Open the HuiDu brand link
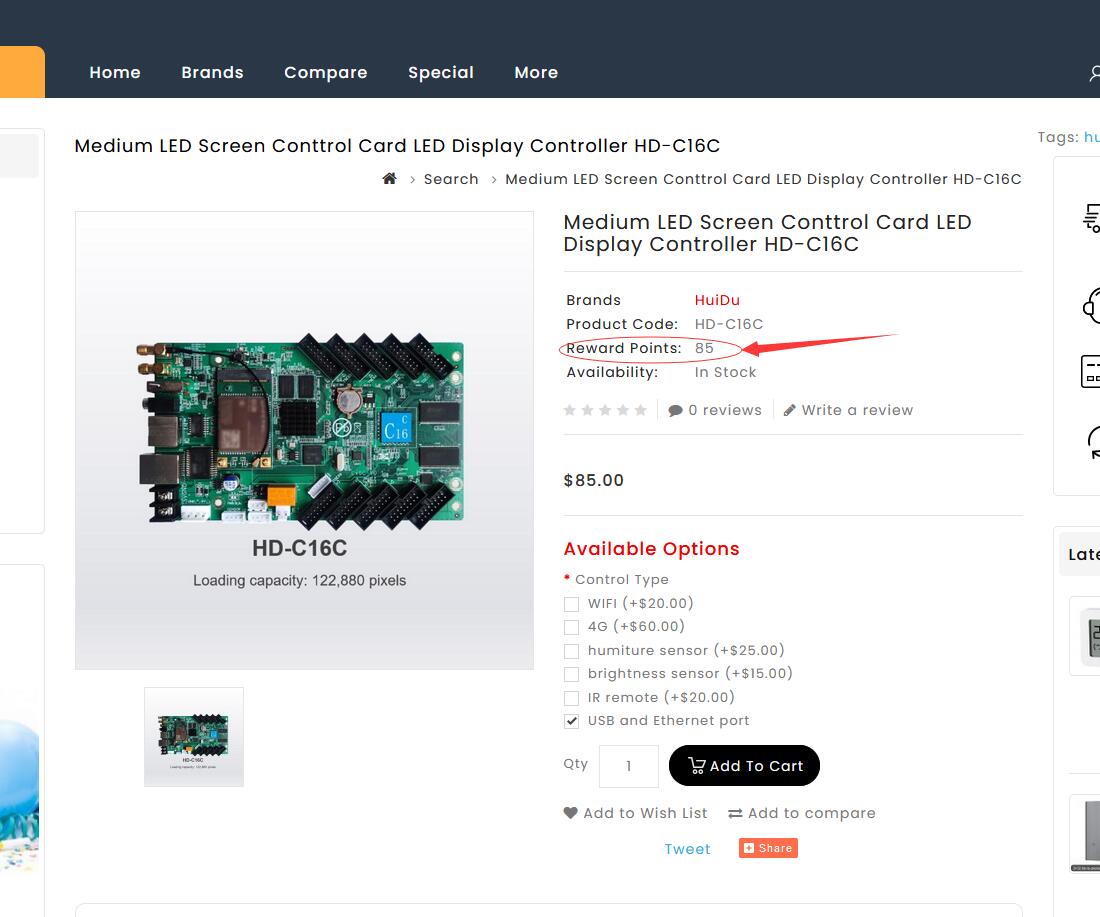The width and height of the screenshot is (1100, 917). [x=717, y=300]
